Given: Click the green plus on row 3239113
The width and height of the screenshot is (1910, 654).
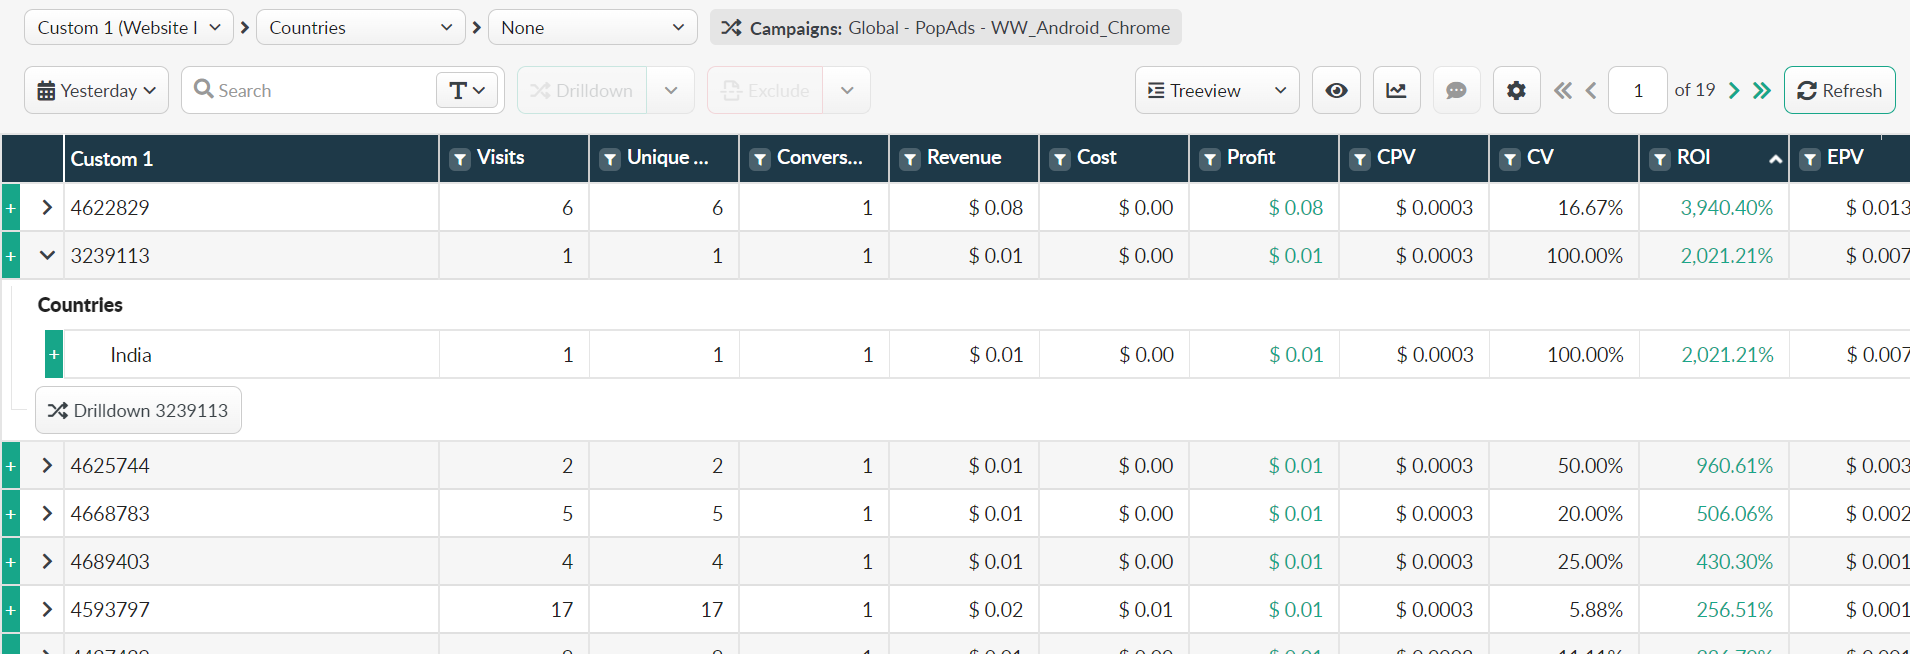Looking at the screenshot, I should [11, 256].
